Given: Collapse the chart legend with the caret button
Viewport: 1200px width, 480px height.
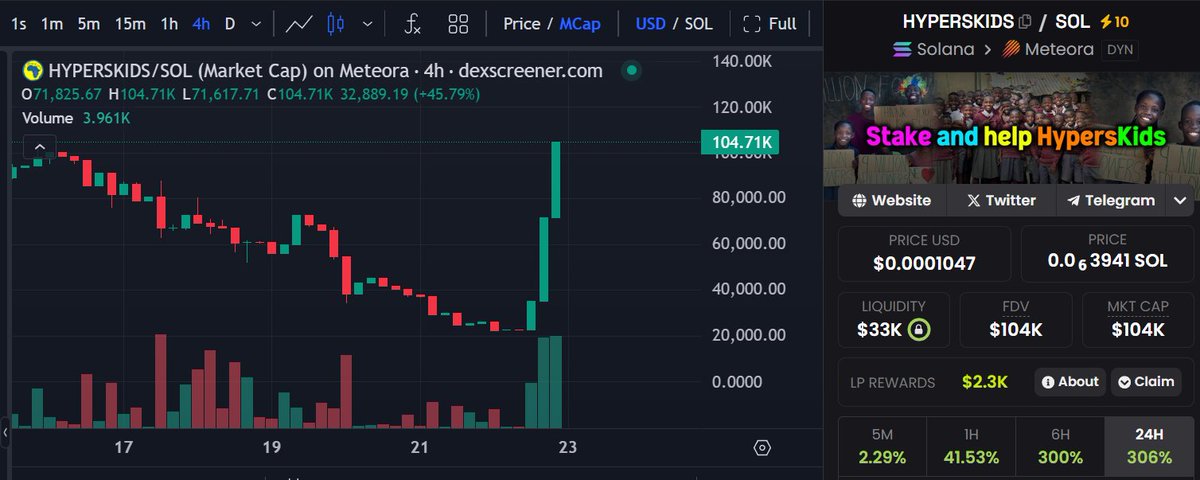Looking at the screenshot, I should pyautogui.click(x=40, y=147).
